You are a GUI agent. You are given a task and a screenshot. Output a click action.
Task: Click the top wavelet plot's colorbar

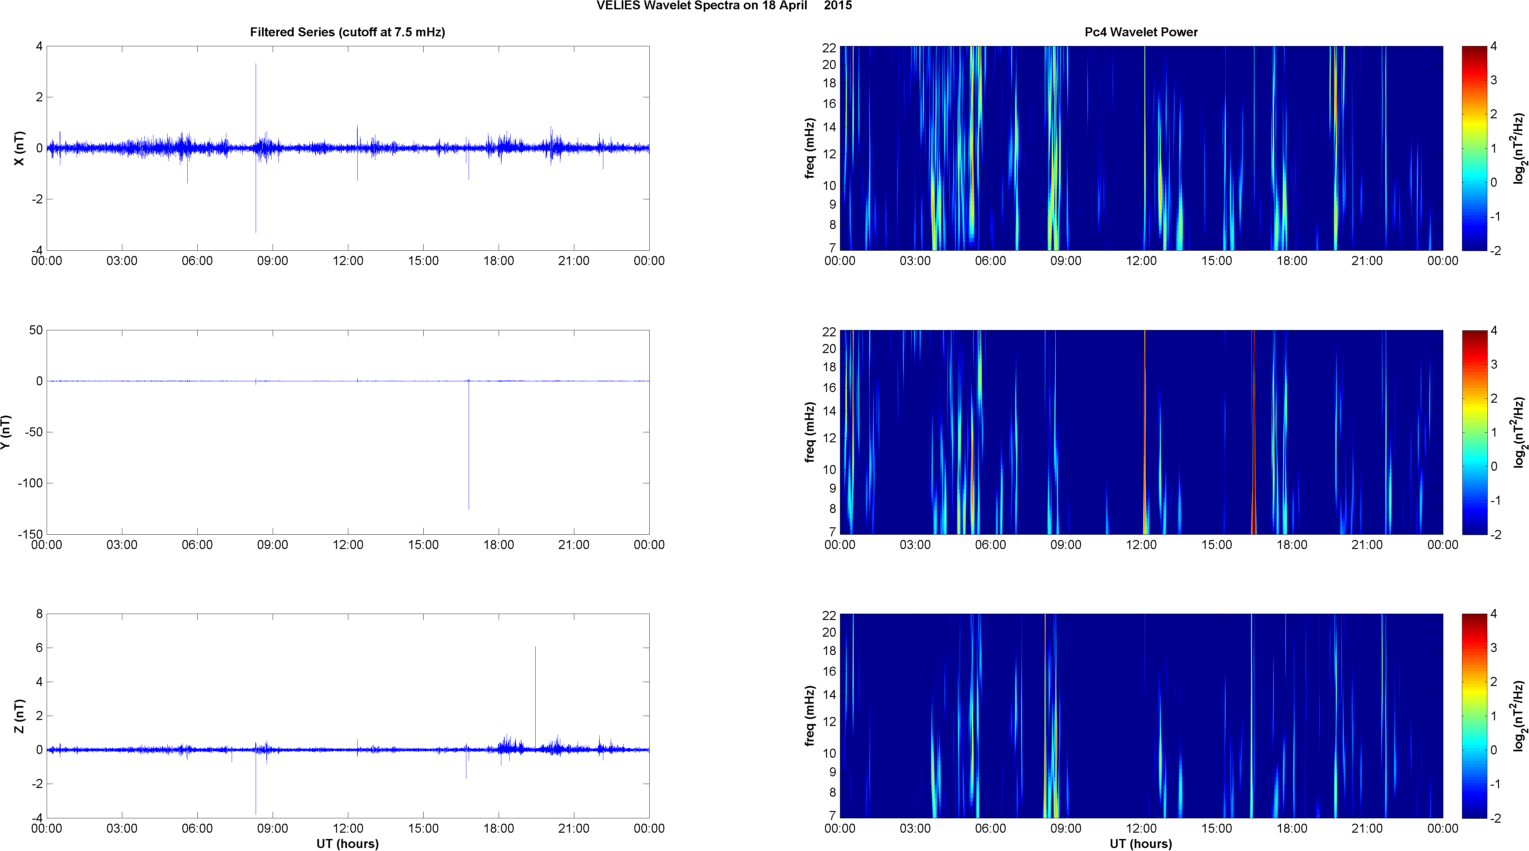[x=1474, y=148]
